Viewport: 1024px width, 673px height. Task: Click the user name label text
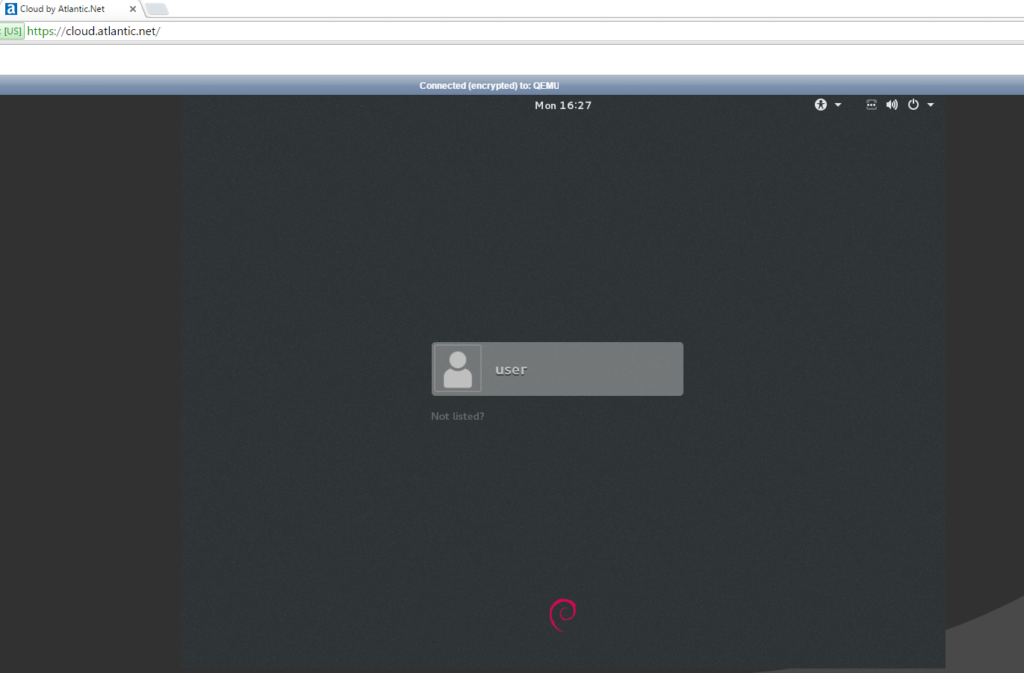click(510, 369)
